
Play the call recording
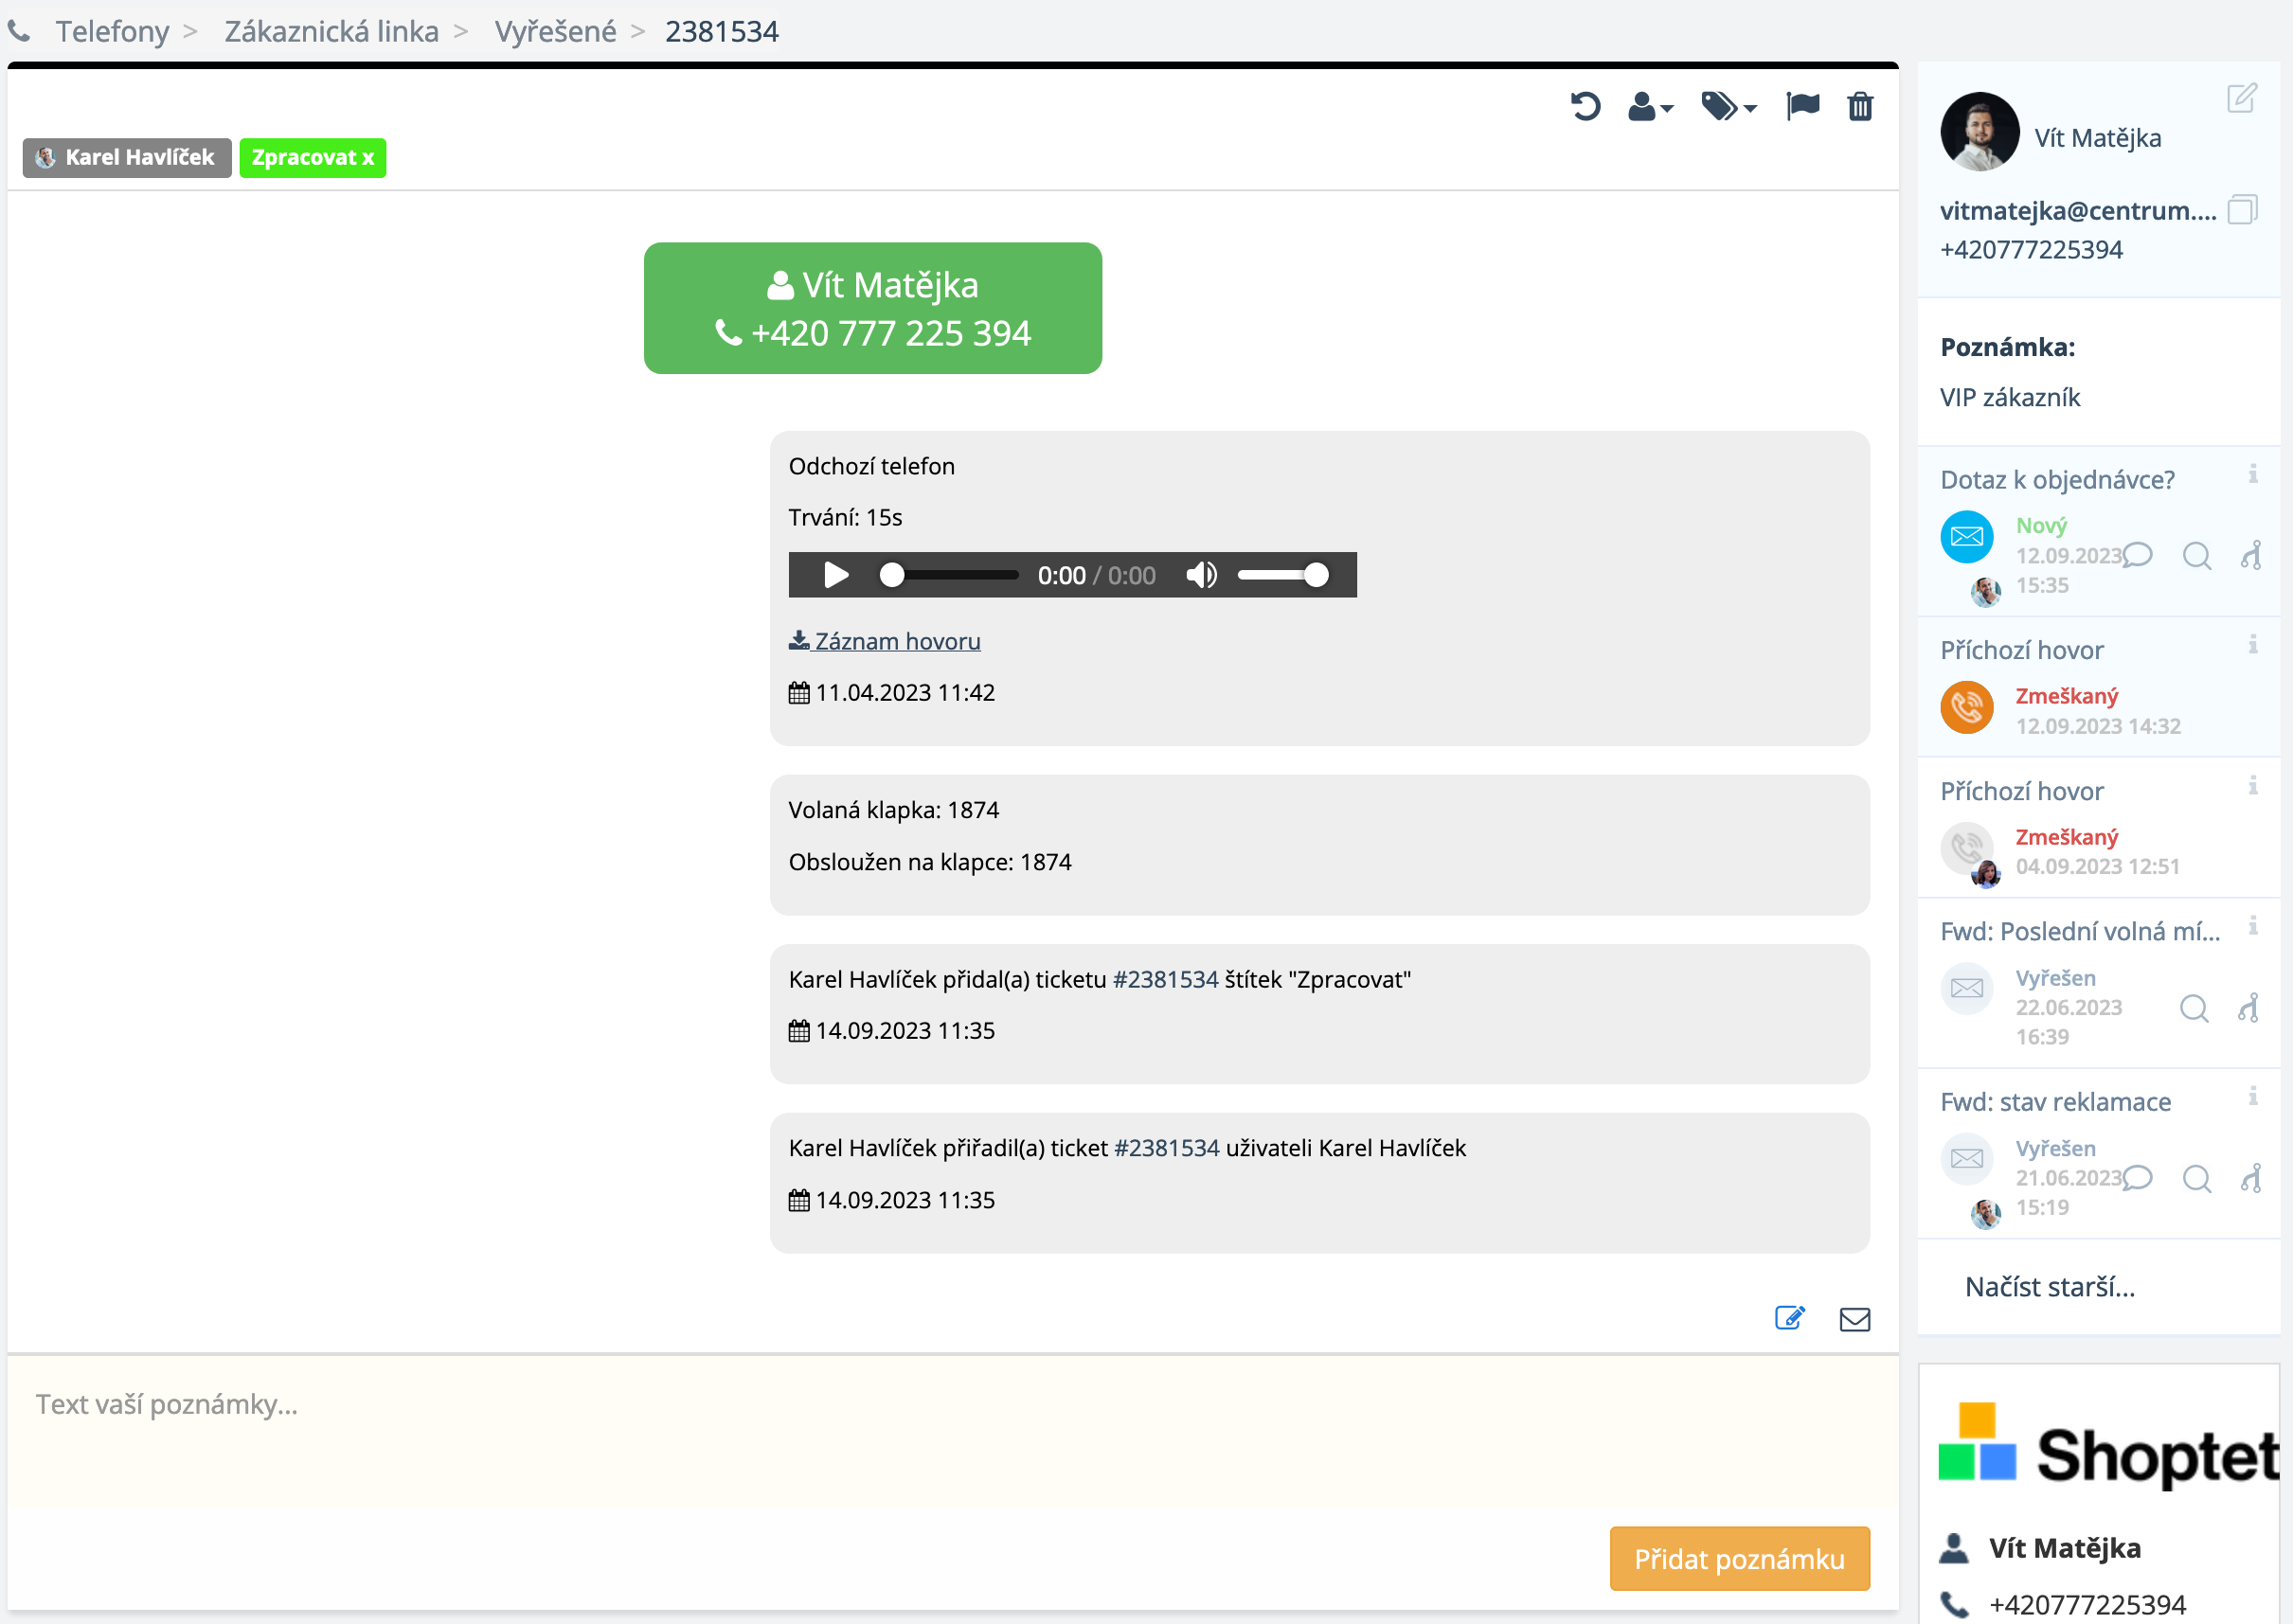click(836, 575)
